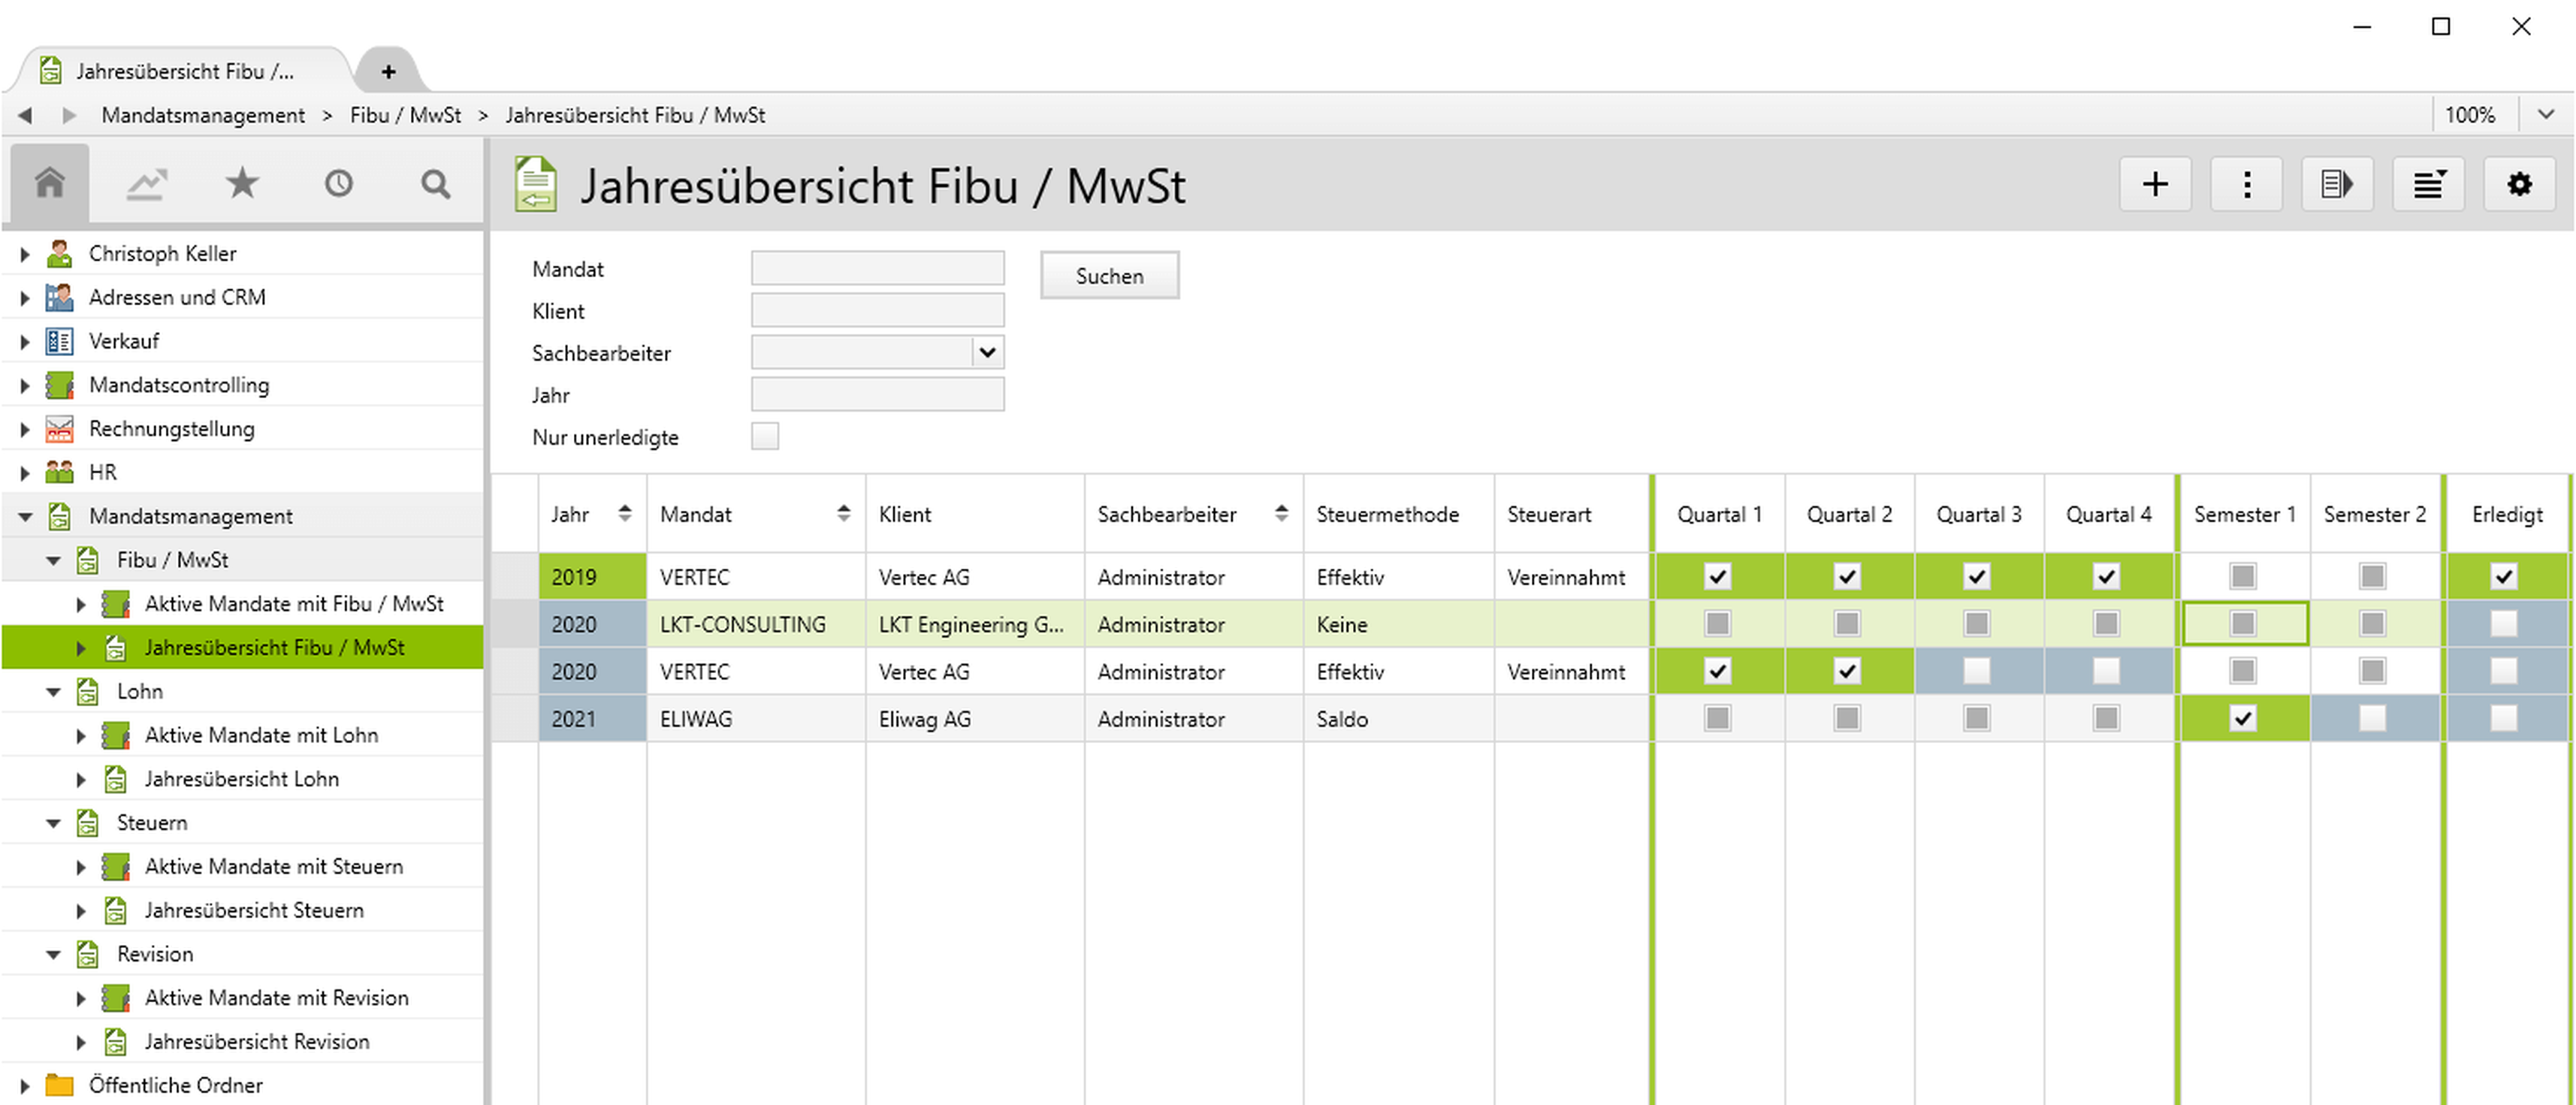Open the favorites star tab
This screenshot has width=2576, height=1105.
click(x=242, y=183)
